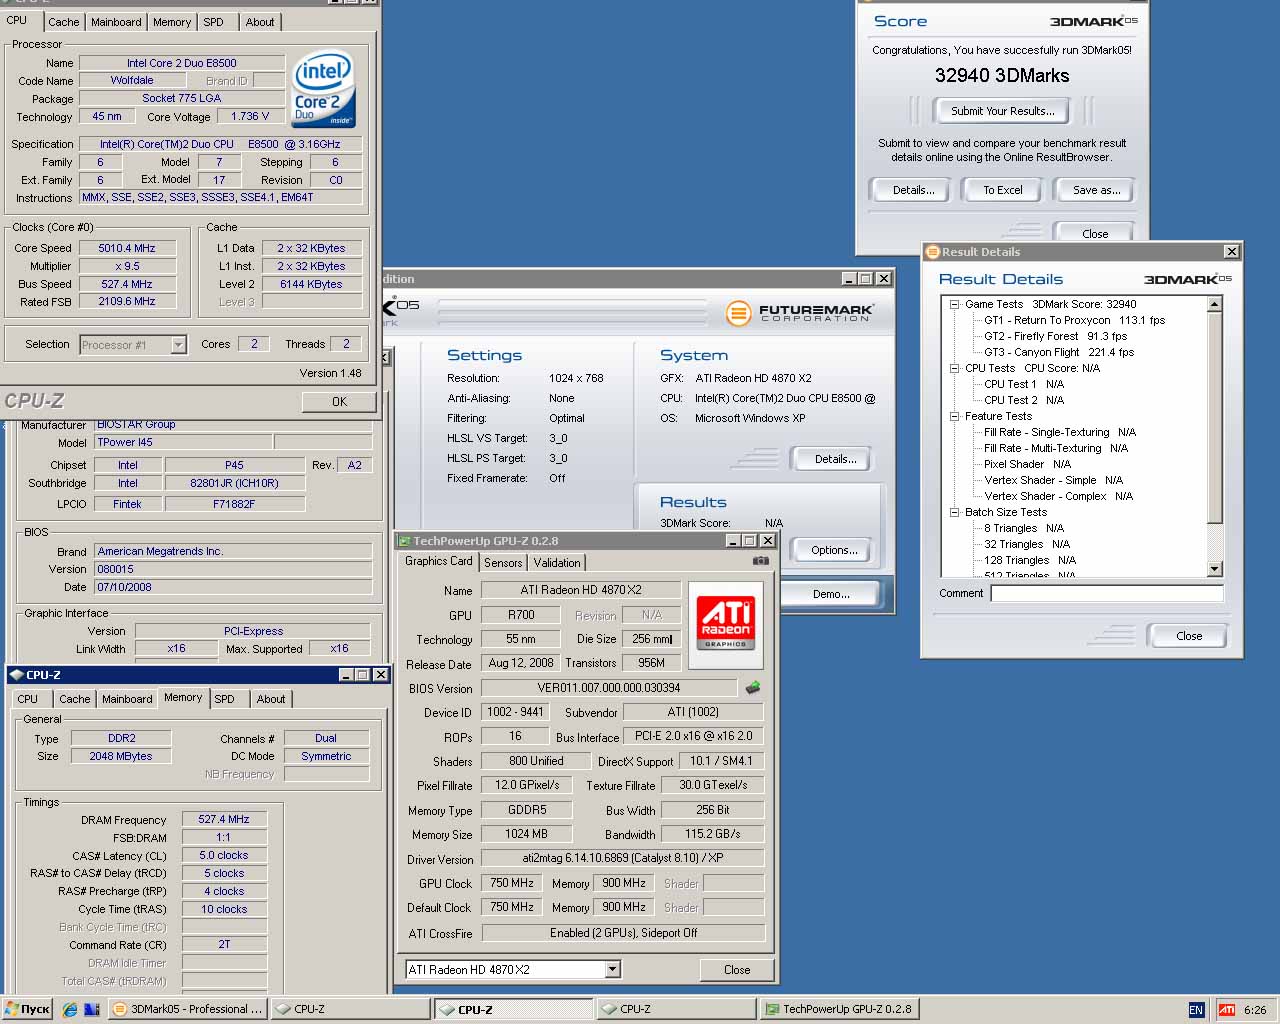Select the CPU Test 1 tree row

pos(1024,384)
